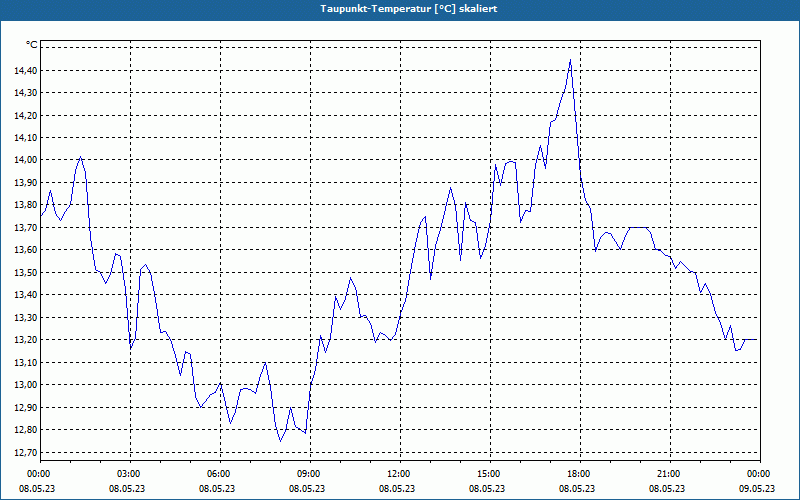Select the 13,50 y-axis label
This screenshot has height=500, width=800.
24,272
